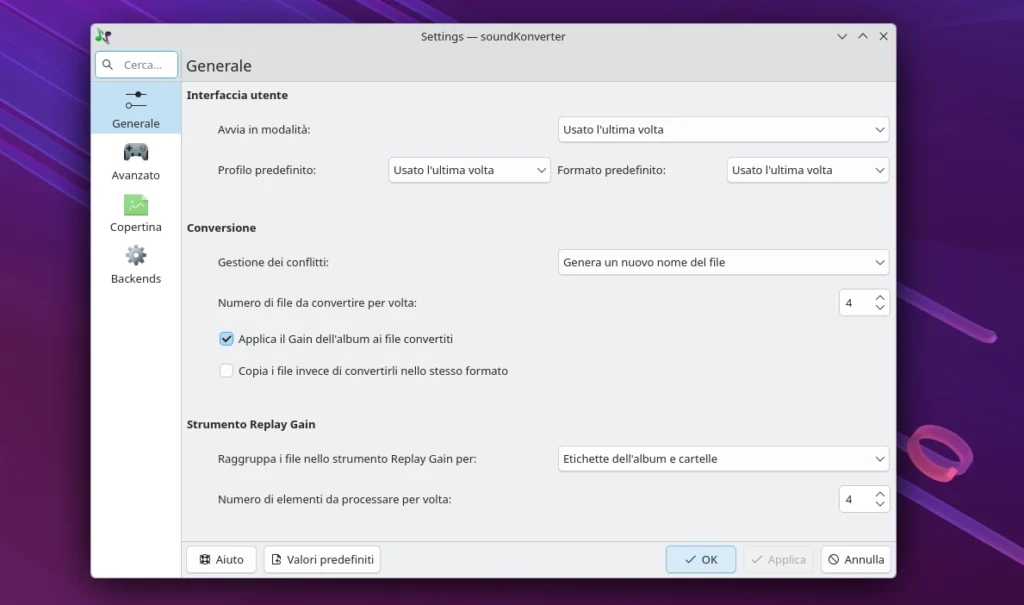The image size is (1024, 605).
Task: Click the Annulla button
Action: coord(856,560)
